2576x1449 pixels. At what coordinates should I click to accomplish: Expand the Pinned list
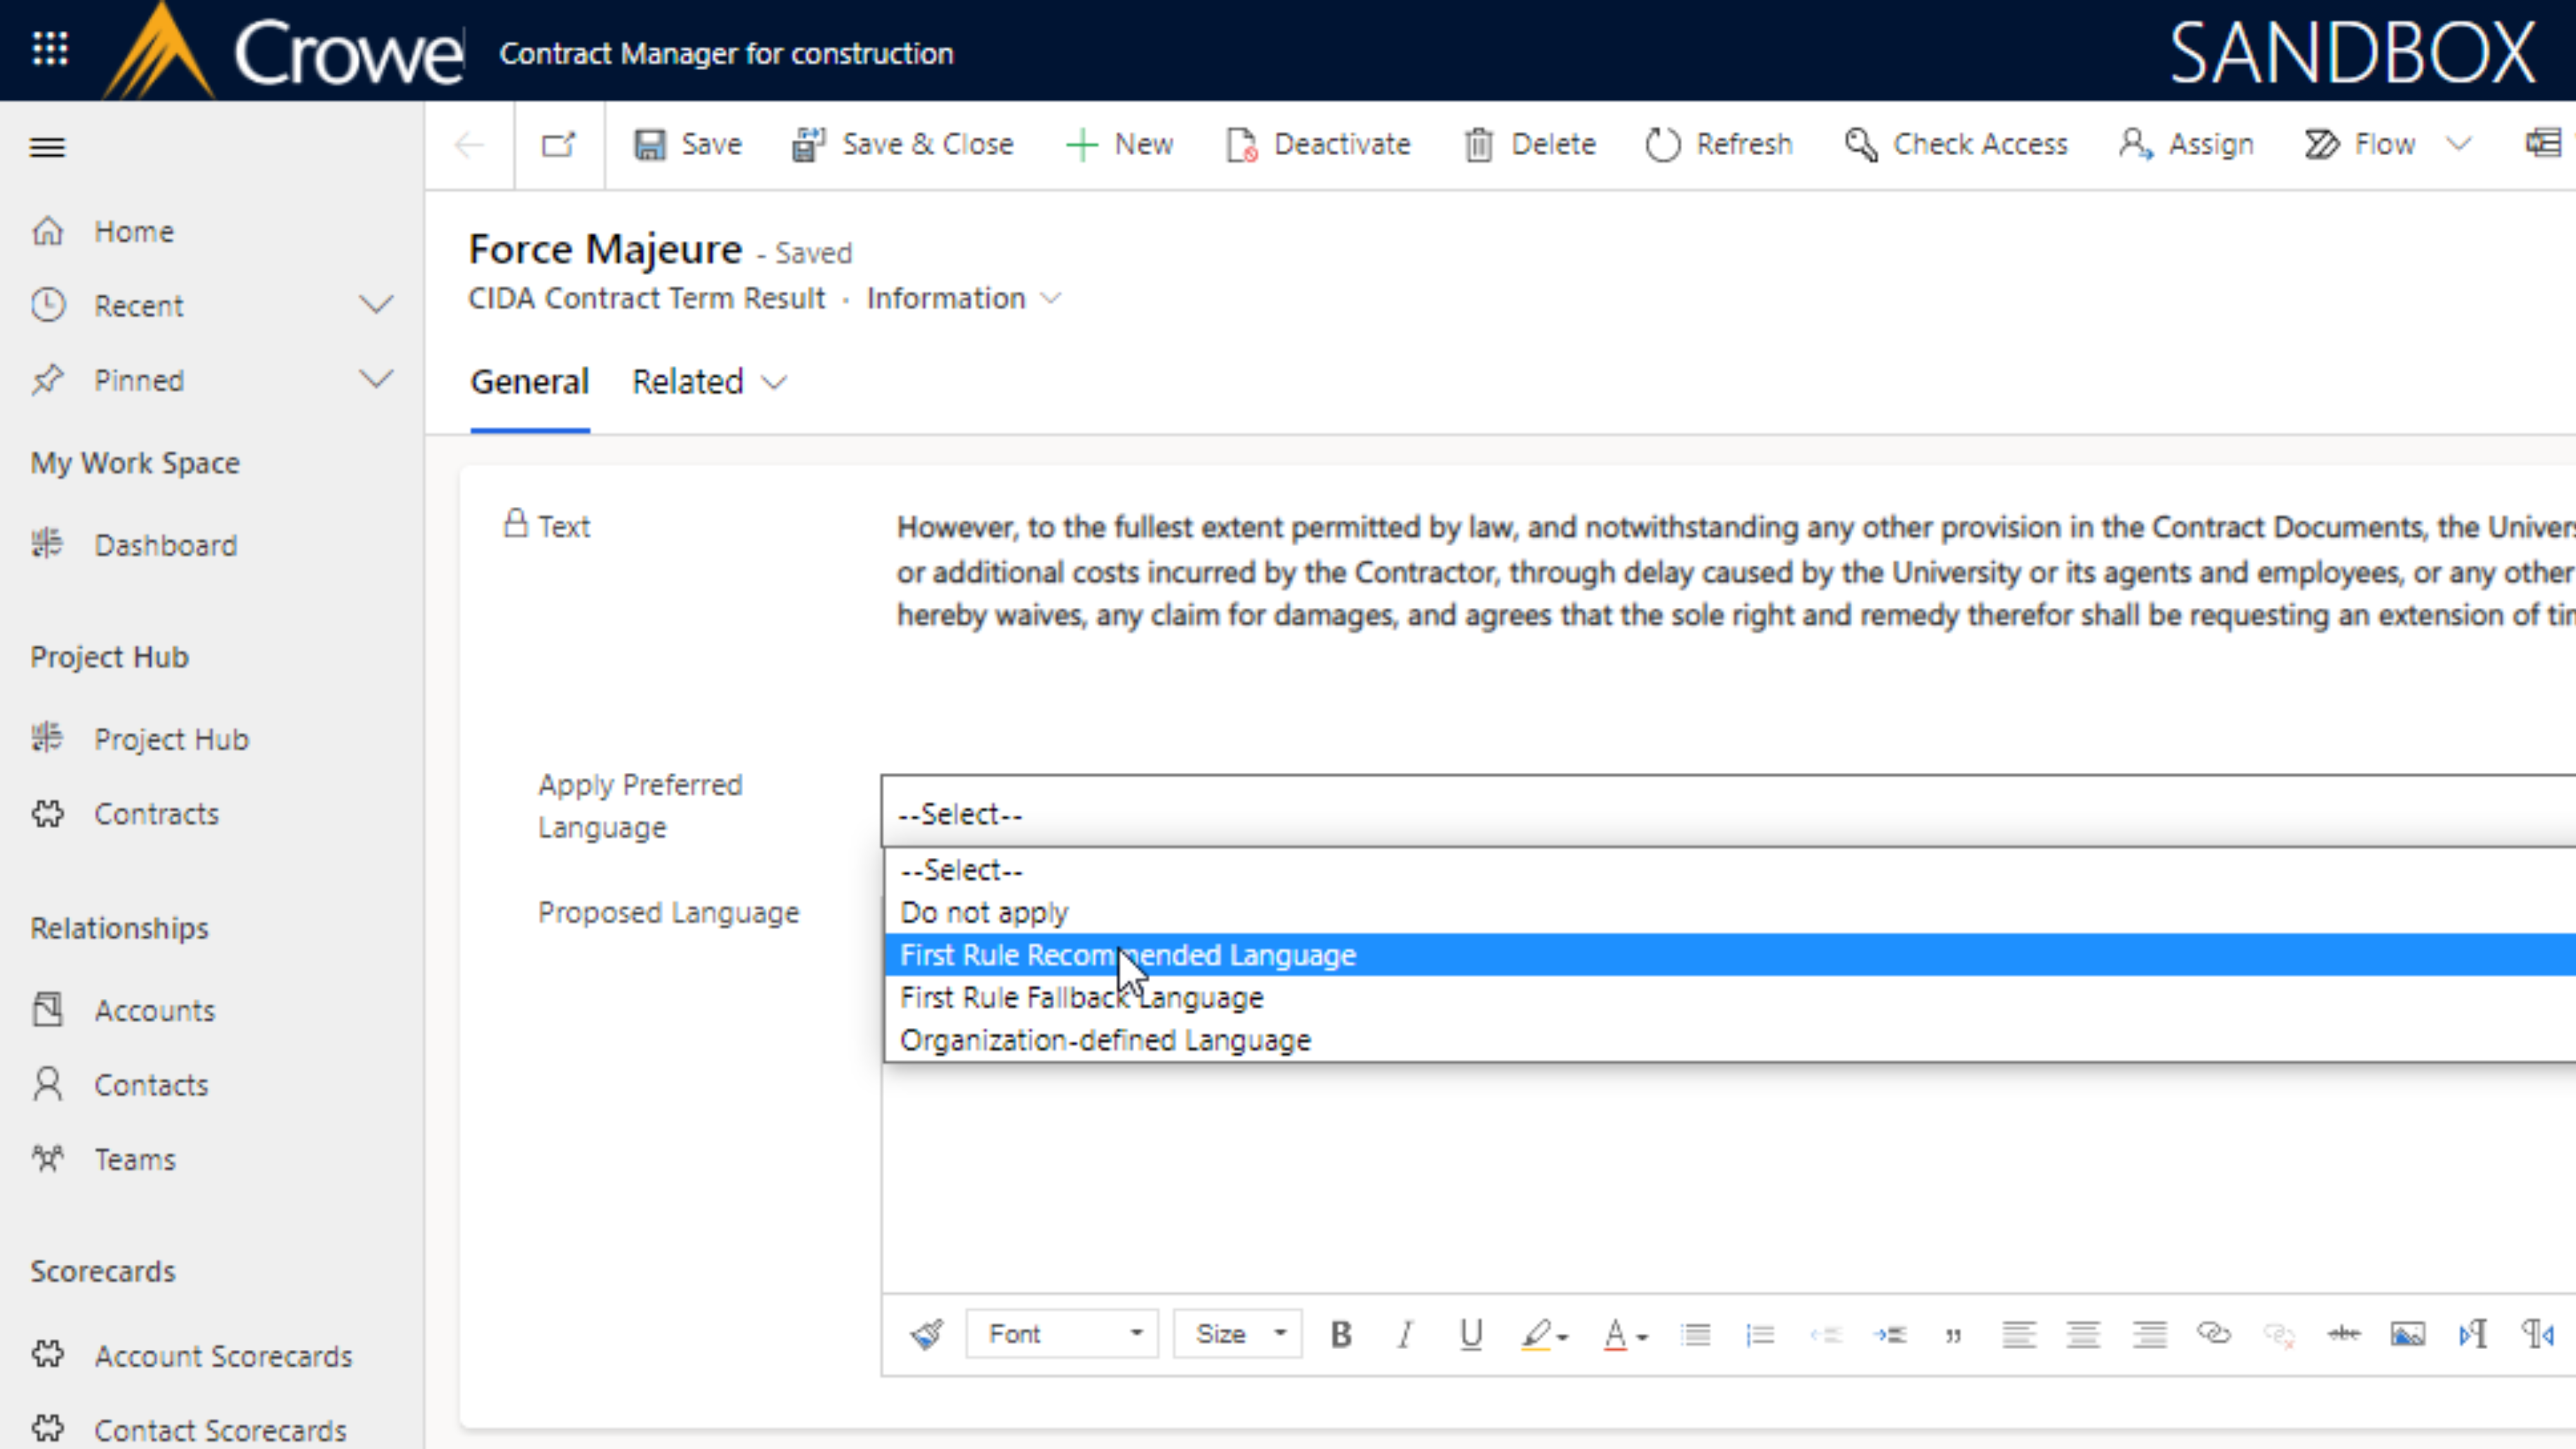(x=376, y=379)
